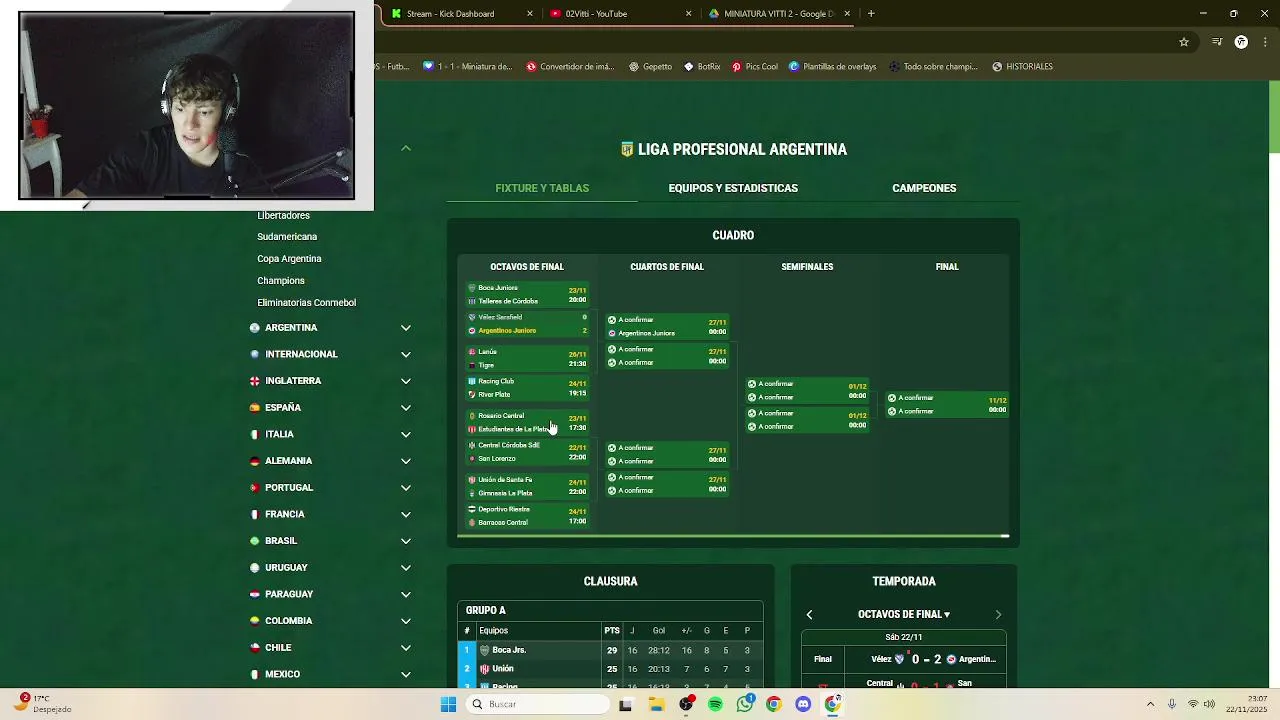Open a new browser tab
The height and width of the screenshot is (720, 1280).
click(x=871, y=14)
